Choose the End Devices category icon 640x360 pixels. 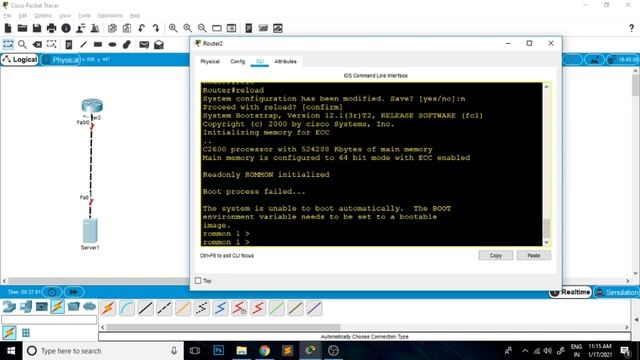(26, 307)
